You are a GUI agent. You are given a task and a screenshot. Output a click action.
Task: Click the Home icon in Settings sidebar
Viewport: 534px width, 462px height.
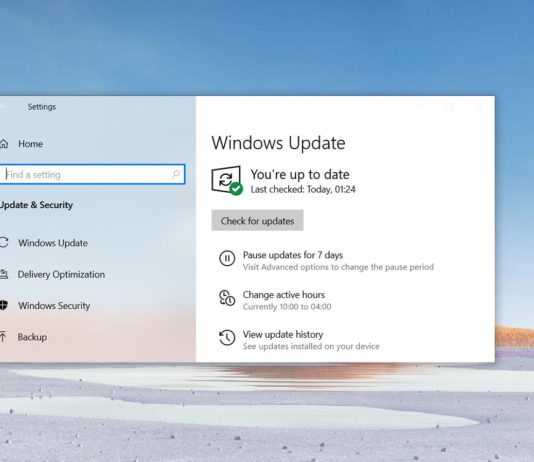tap(4, 144)
